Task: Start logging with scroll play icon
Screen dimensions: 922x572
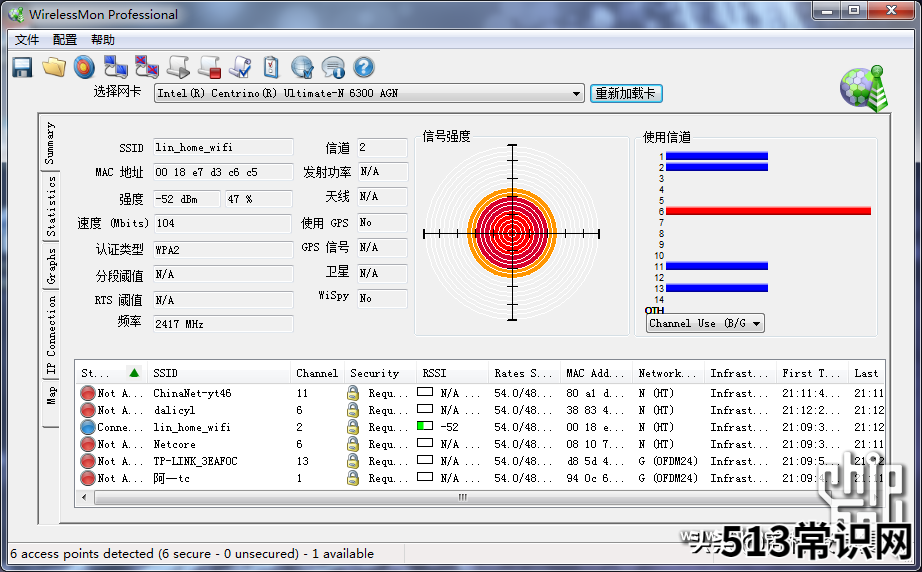Action: 178,67
